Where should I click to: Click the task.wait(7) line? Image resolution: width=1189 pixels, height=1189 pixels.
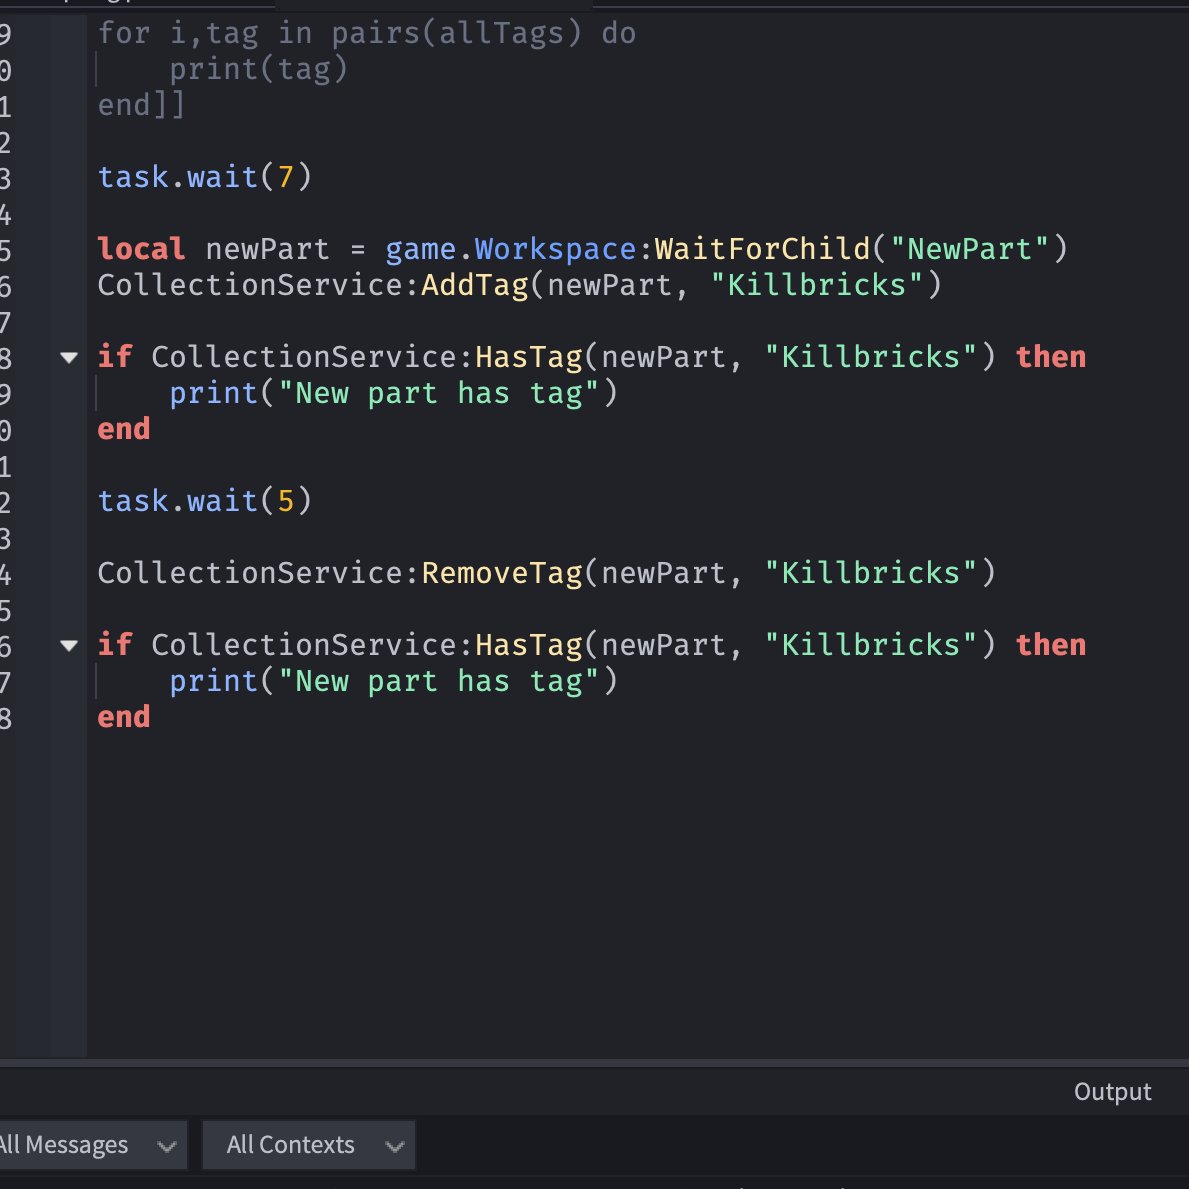tap(205, 177)
